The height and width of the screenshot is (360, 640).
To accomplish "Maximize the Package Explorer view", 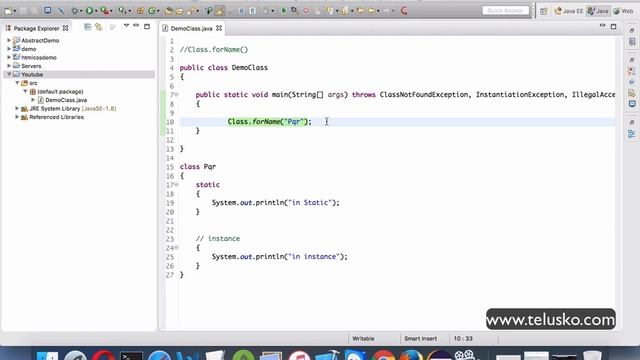I will [x=147, y=27].
